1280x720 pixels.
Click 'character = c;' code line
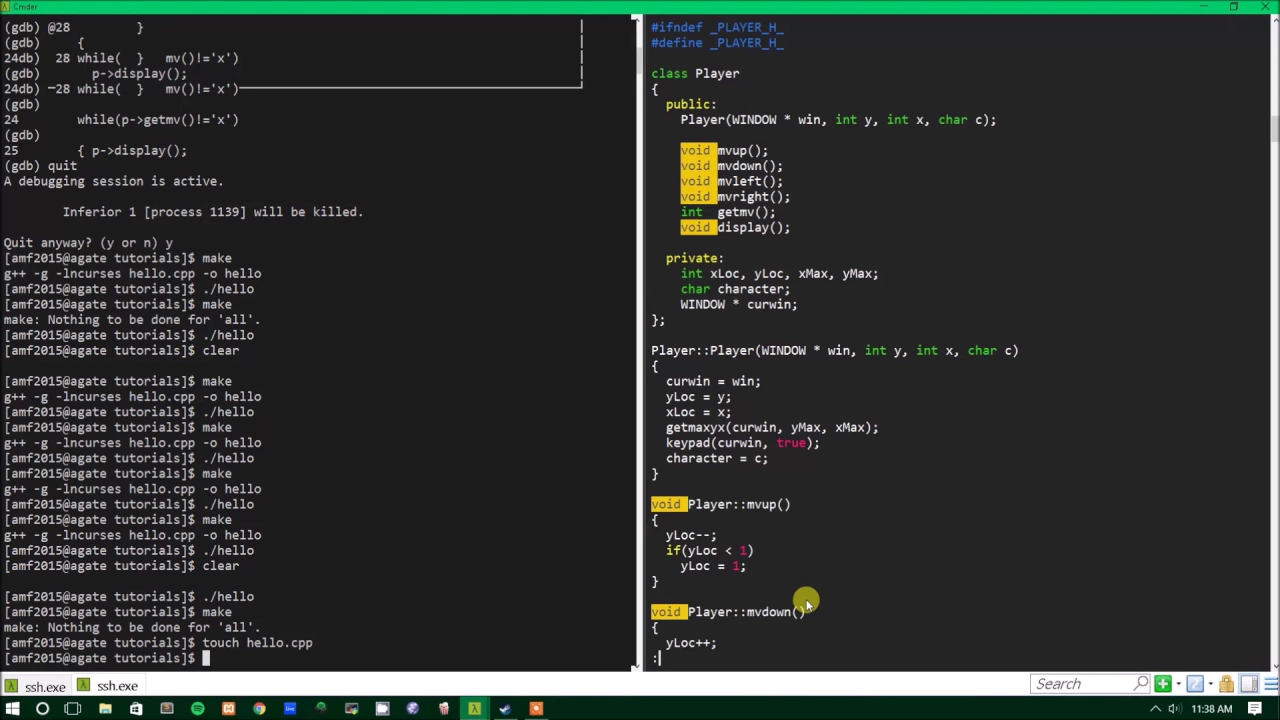[x=717, y=459]
